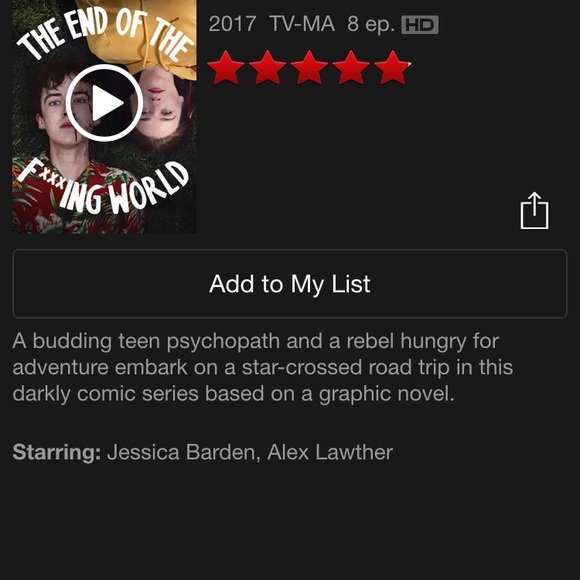Tap the series synopsis paragraph
Screen dimensions: 580x580
click(263, 367)
